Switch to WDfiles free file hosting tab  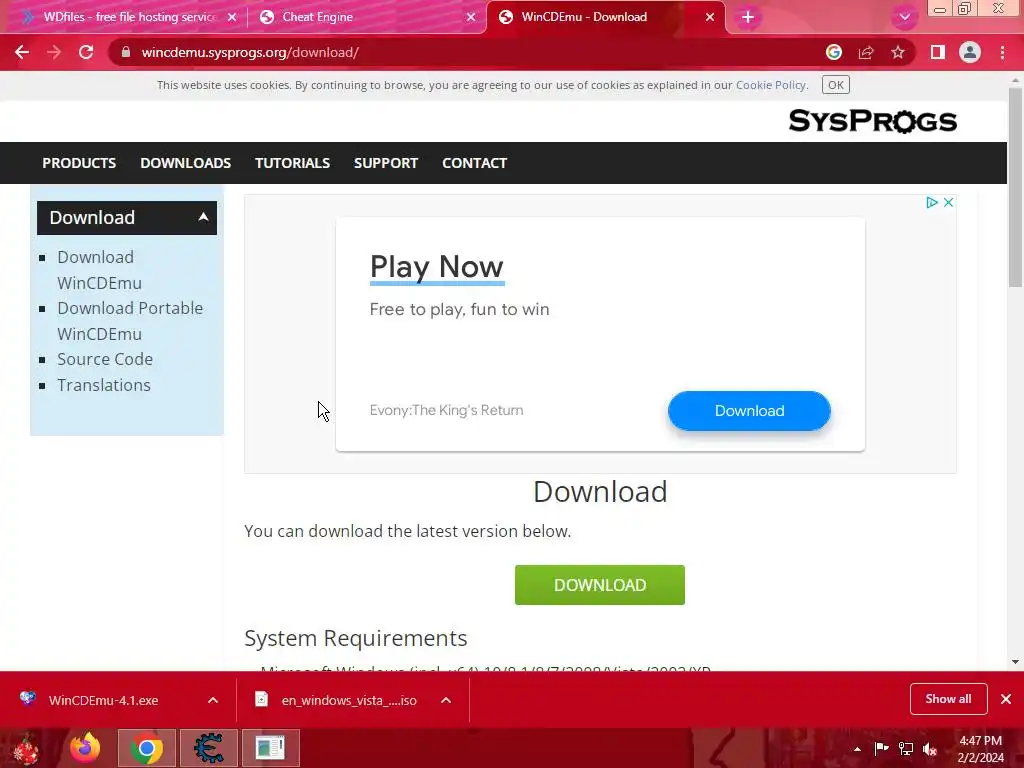point(127,17)
